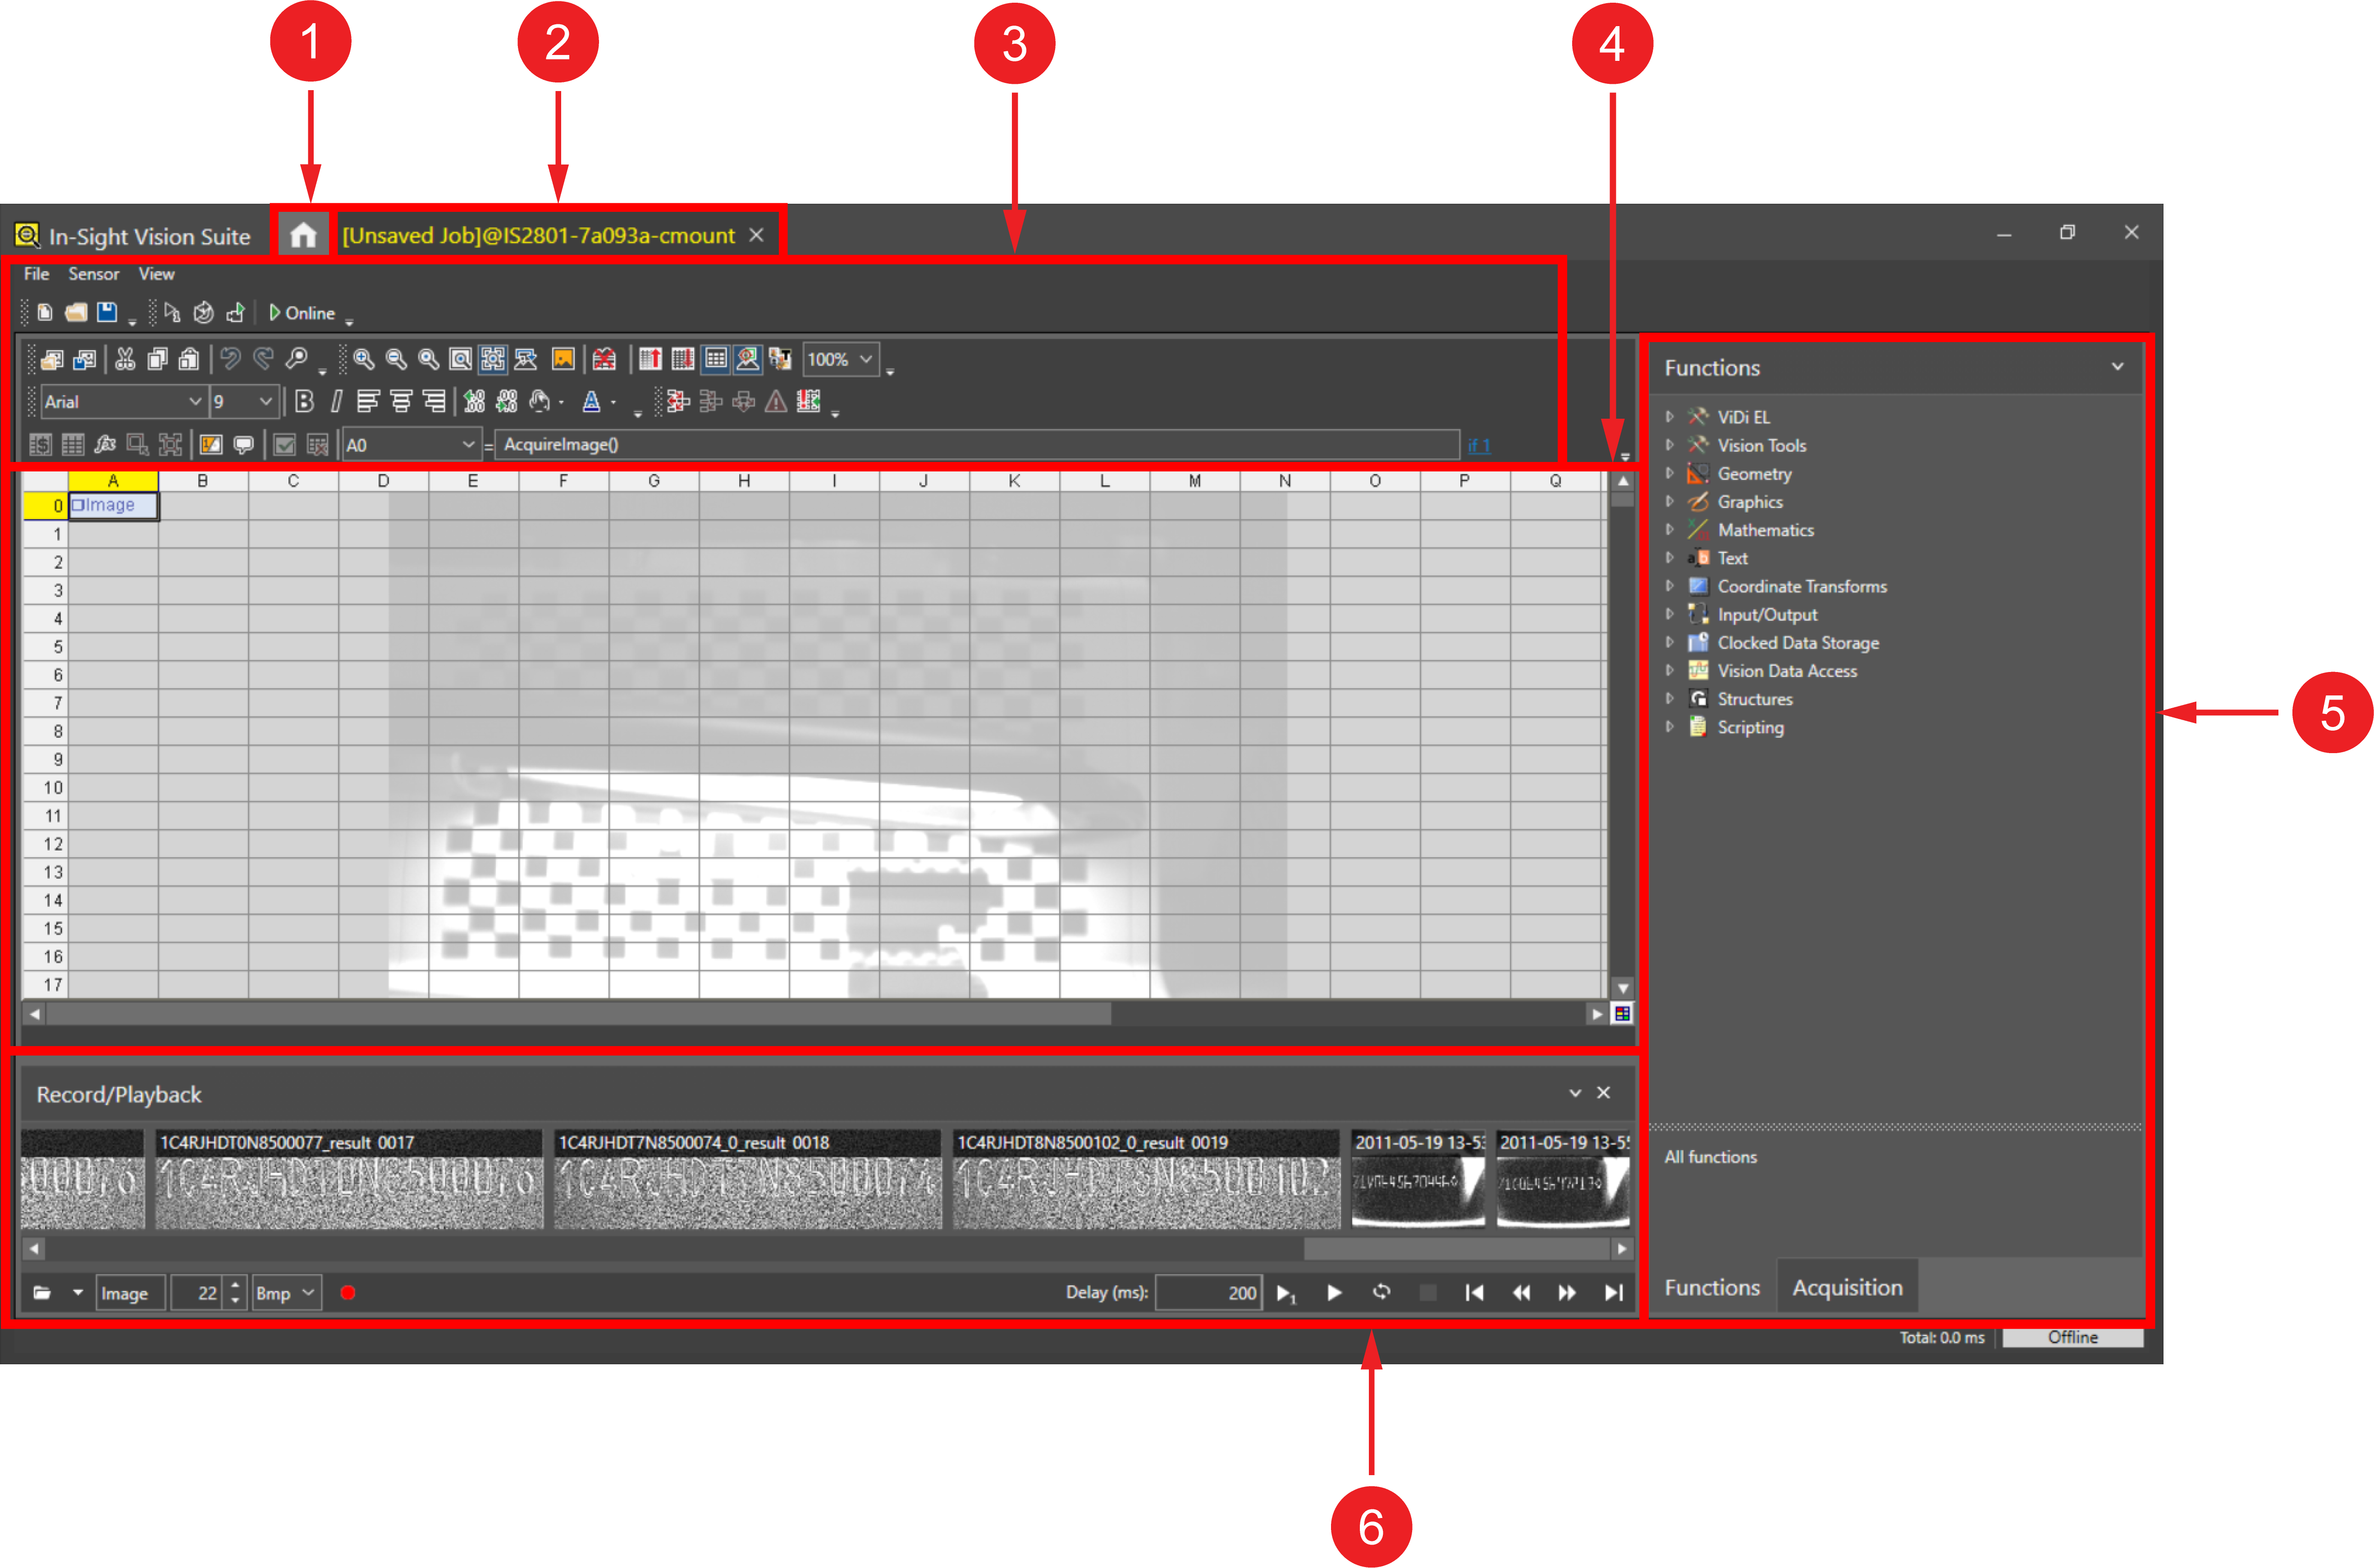
Task: Save the job with floppy disk icon
Action: pos(107,313)
